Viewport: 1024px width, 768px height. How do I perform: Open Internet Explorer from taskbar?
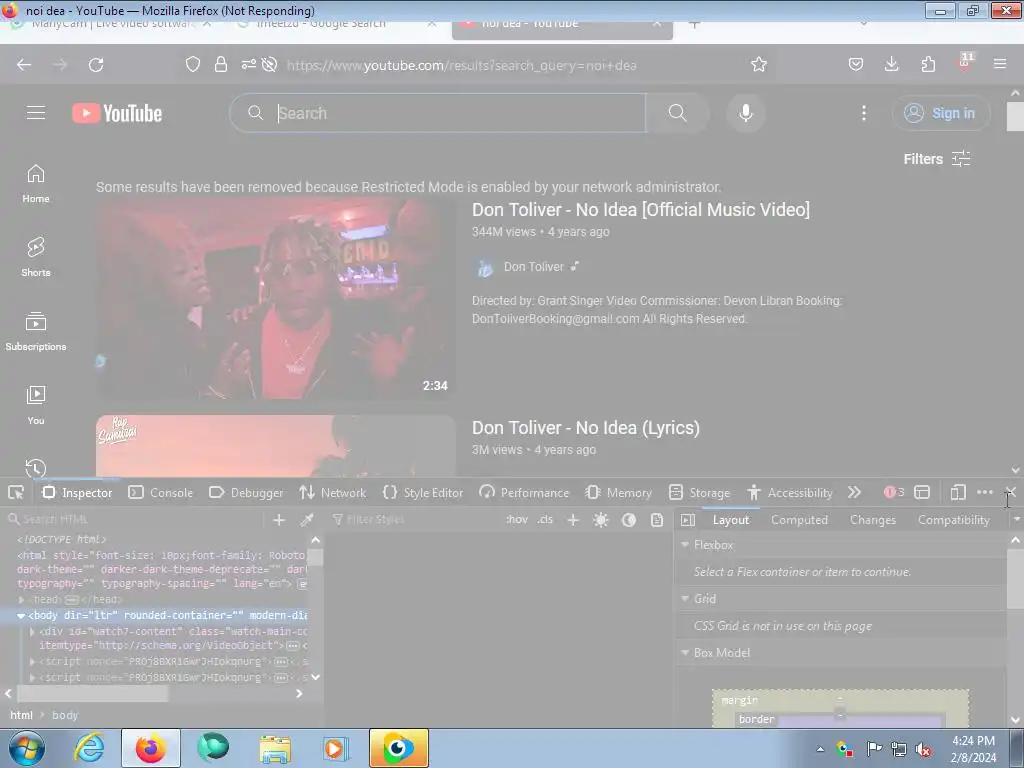tap(89, 748)
